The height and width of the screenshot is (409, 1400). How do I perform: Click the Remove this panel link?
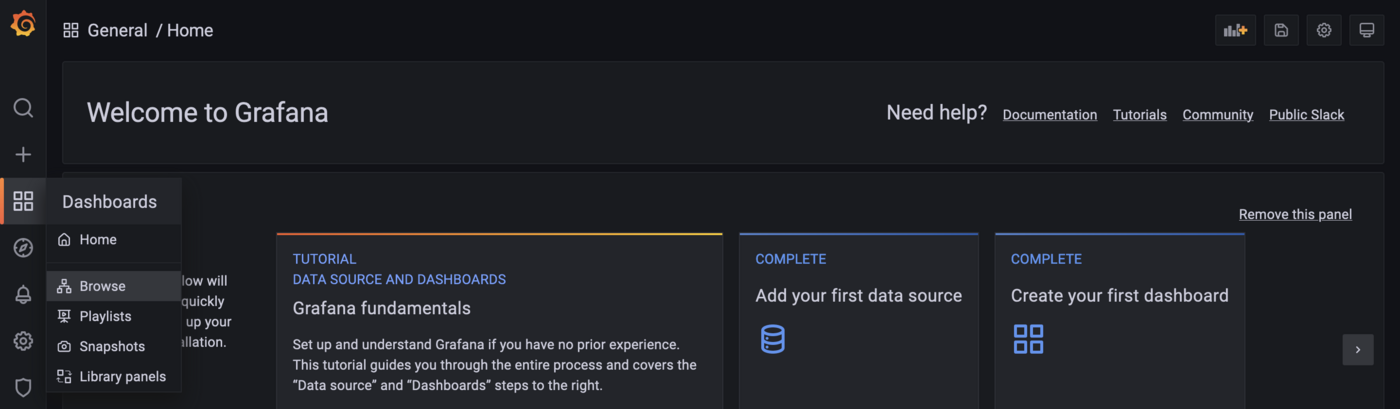tap(1295, 214)
